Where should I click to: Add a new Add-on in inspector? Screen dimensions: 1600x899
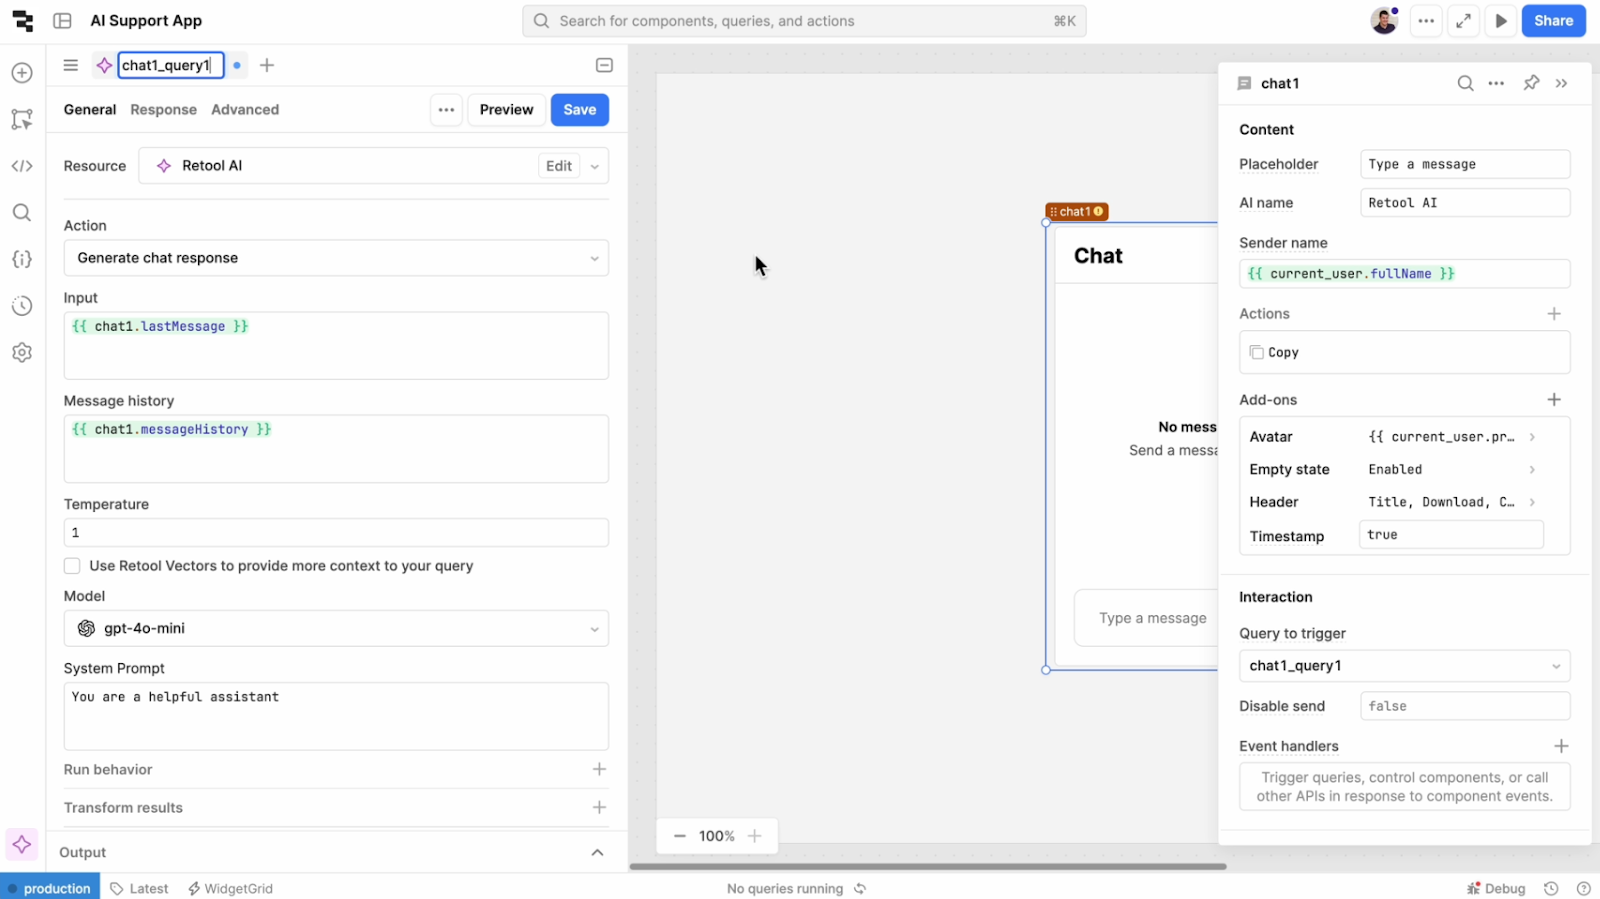coord(1554,400)
